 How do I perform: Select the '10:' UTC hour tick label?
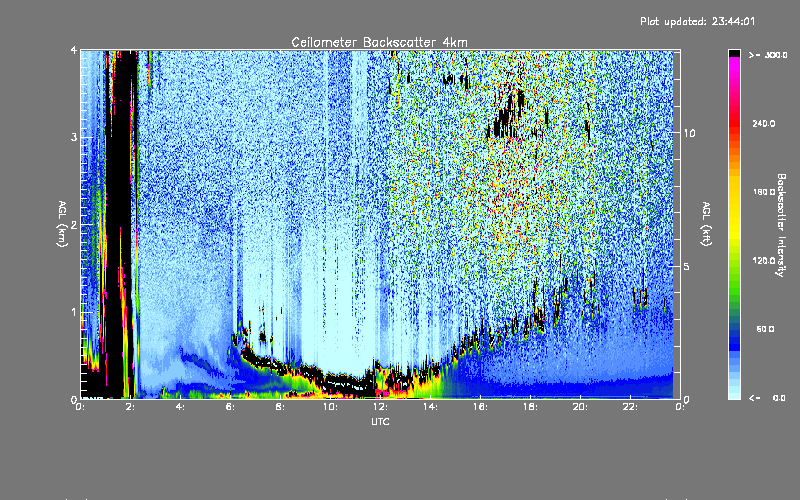330,407
